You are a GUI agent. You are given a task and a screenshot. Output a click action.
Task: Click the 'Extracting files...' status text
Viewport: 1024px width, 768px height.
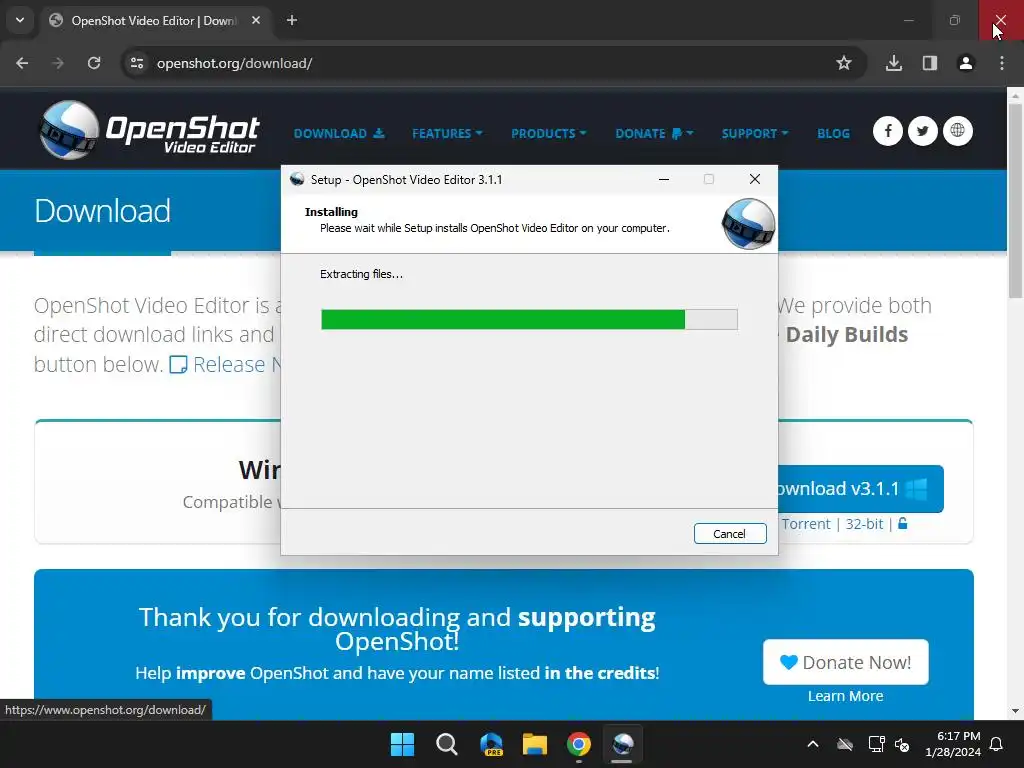click(361, 274)
